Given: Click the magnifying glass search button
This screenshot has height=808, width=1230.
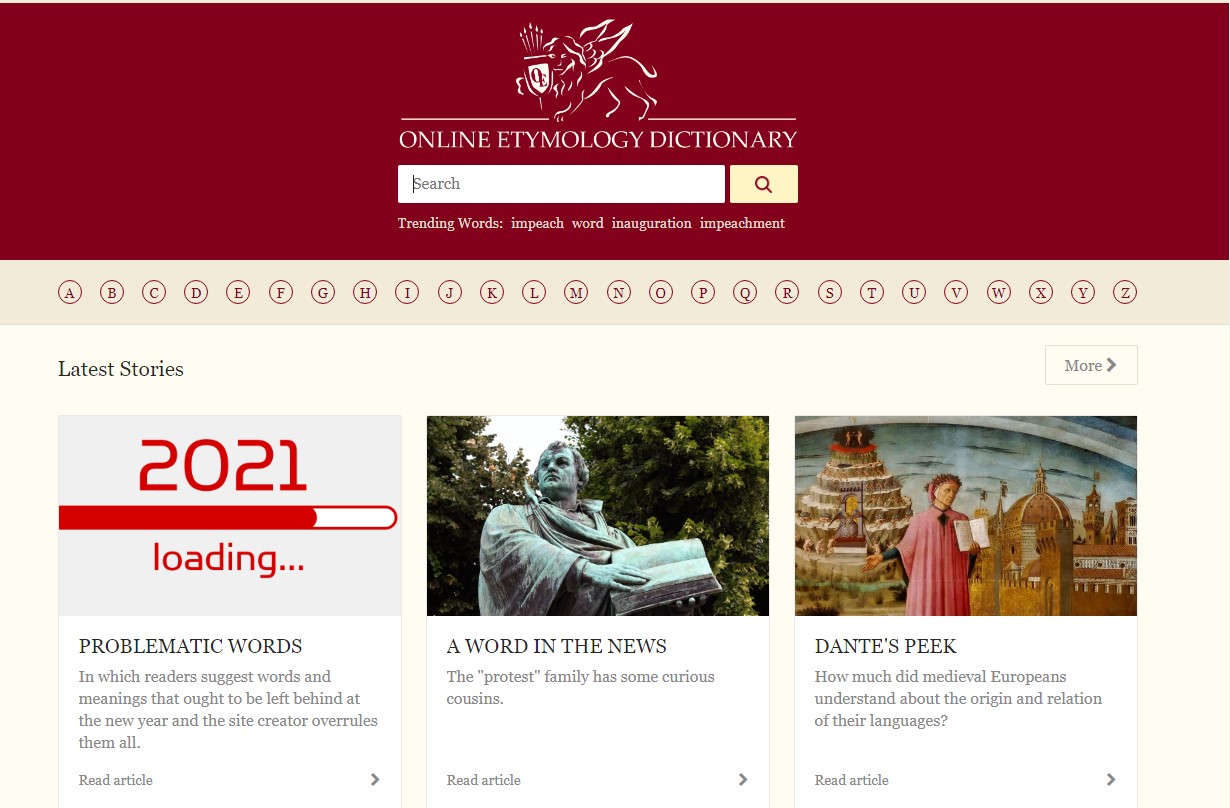Looking at the screenshot, I should point(763,184).
